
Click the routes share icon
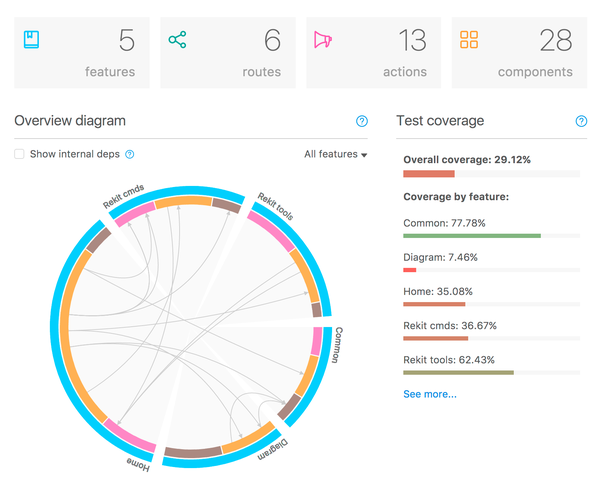178,40
